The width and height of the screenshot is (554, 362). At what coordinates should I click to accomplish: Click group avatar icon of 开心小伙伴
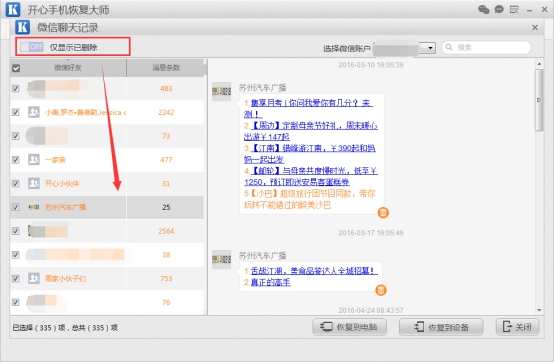pyautogui.click(x=34, y=183)
